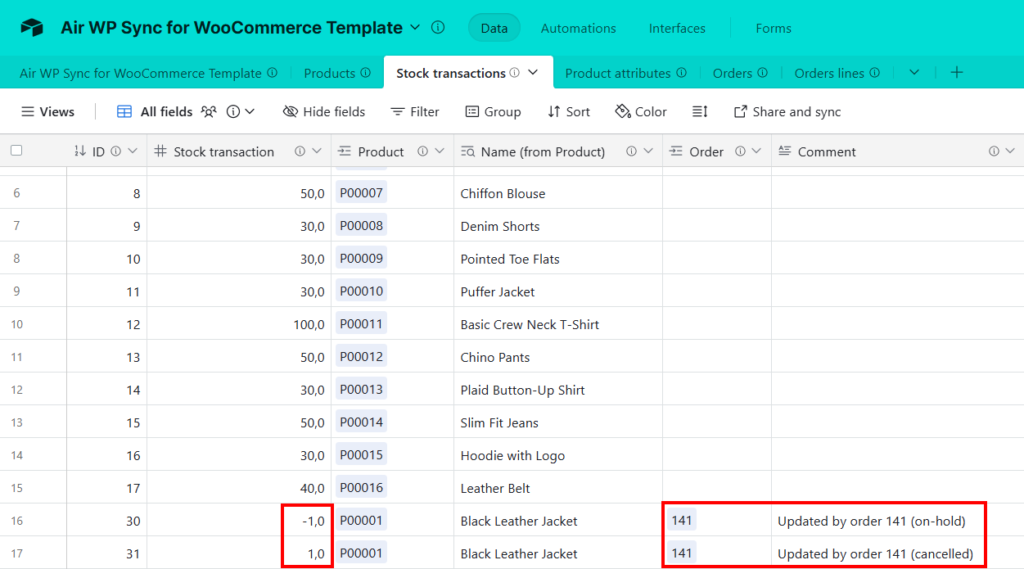Screen dimensions: 1024x569
Task: Select the Orders table tab
Action: pyautogui.click(x=732, y=73)
